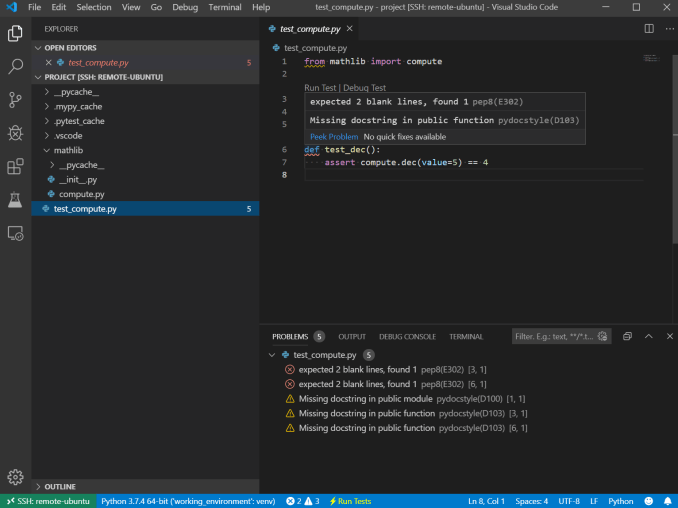Open the Source Control view

pos(15,100)
